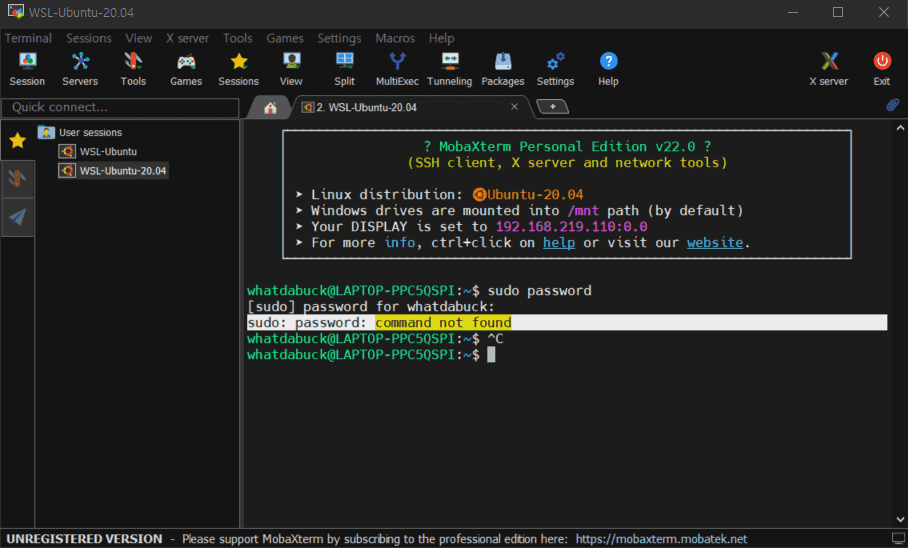Screen dimensions: 908x548
Task: Click the highlighted command not found text
Action: 443,322
